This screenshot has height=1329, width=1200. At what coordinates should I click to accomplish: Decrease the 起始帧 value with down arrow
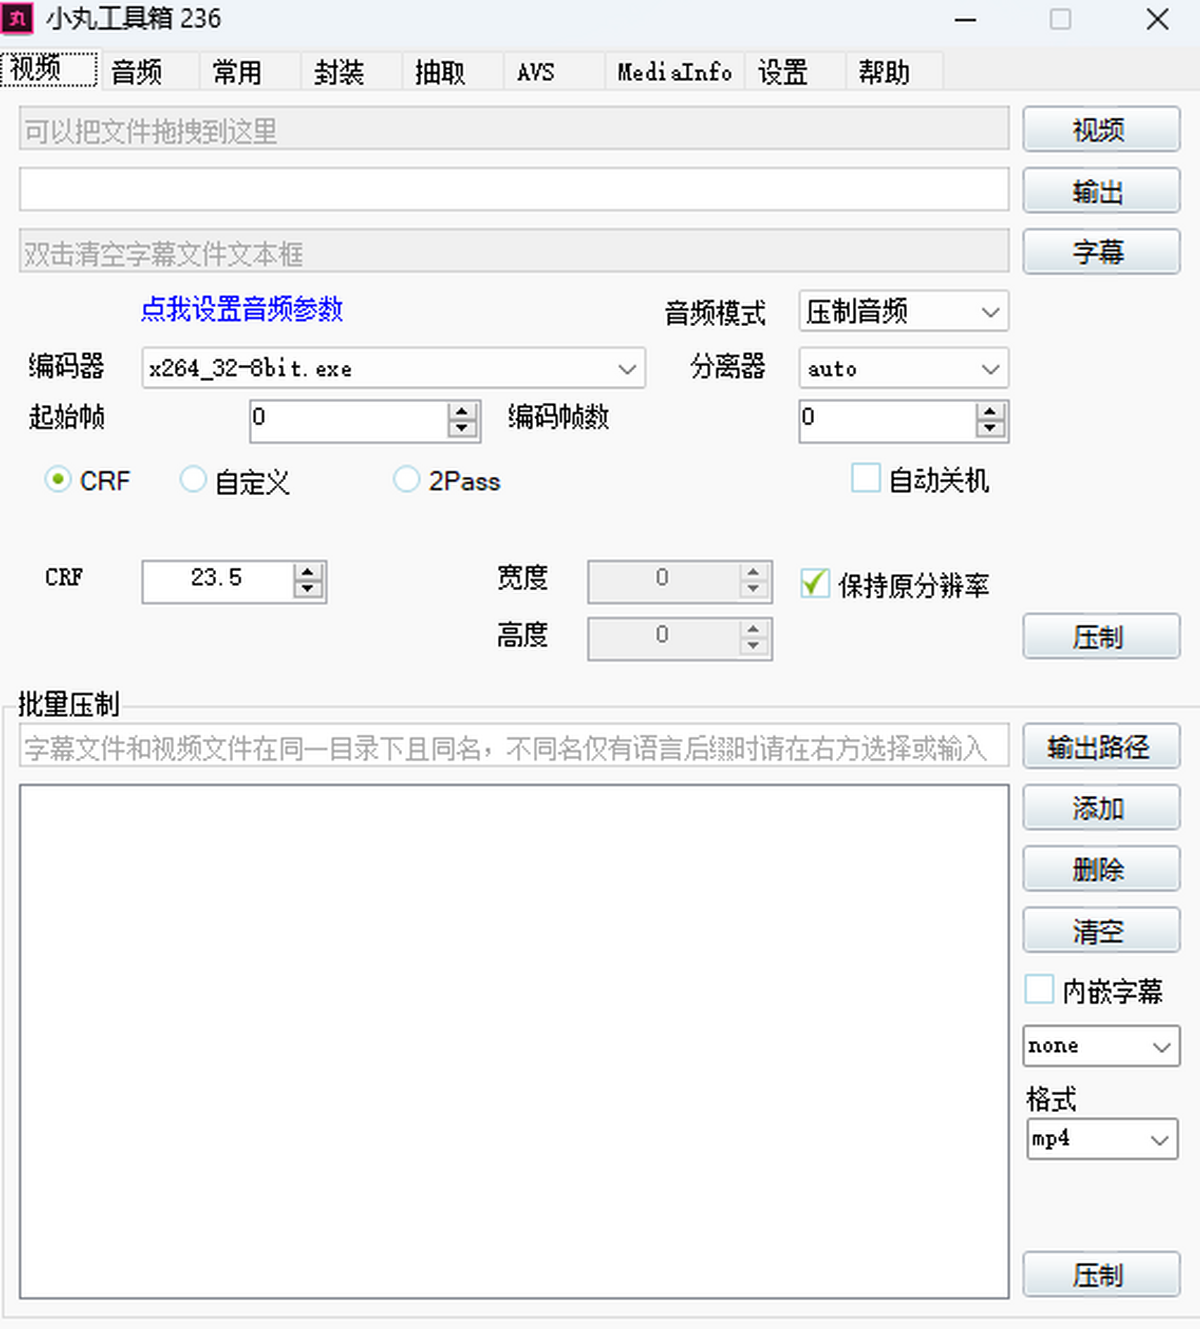[462, 430]
